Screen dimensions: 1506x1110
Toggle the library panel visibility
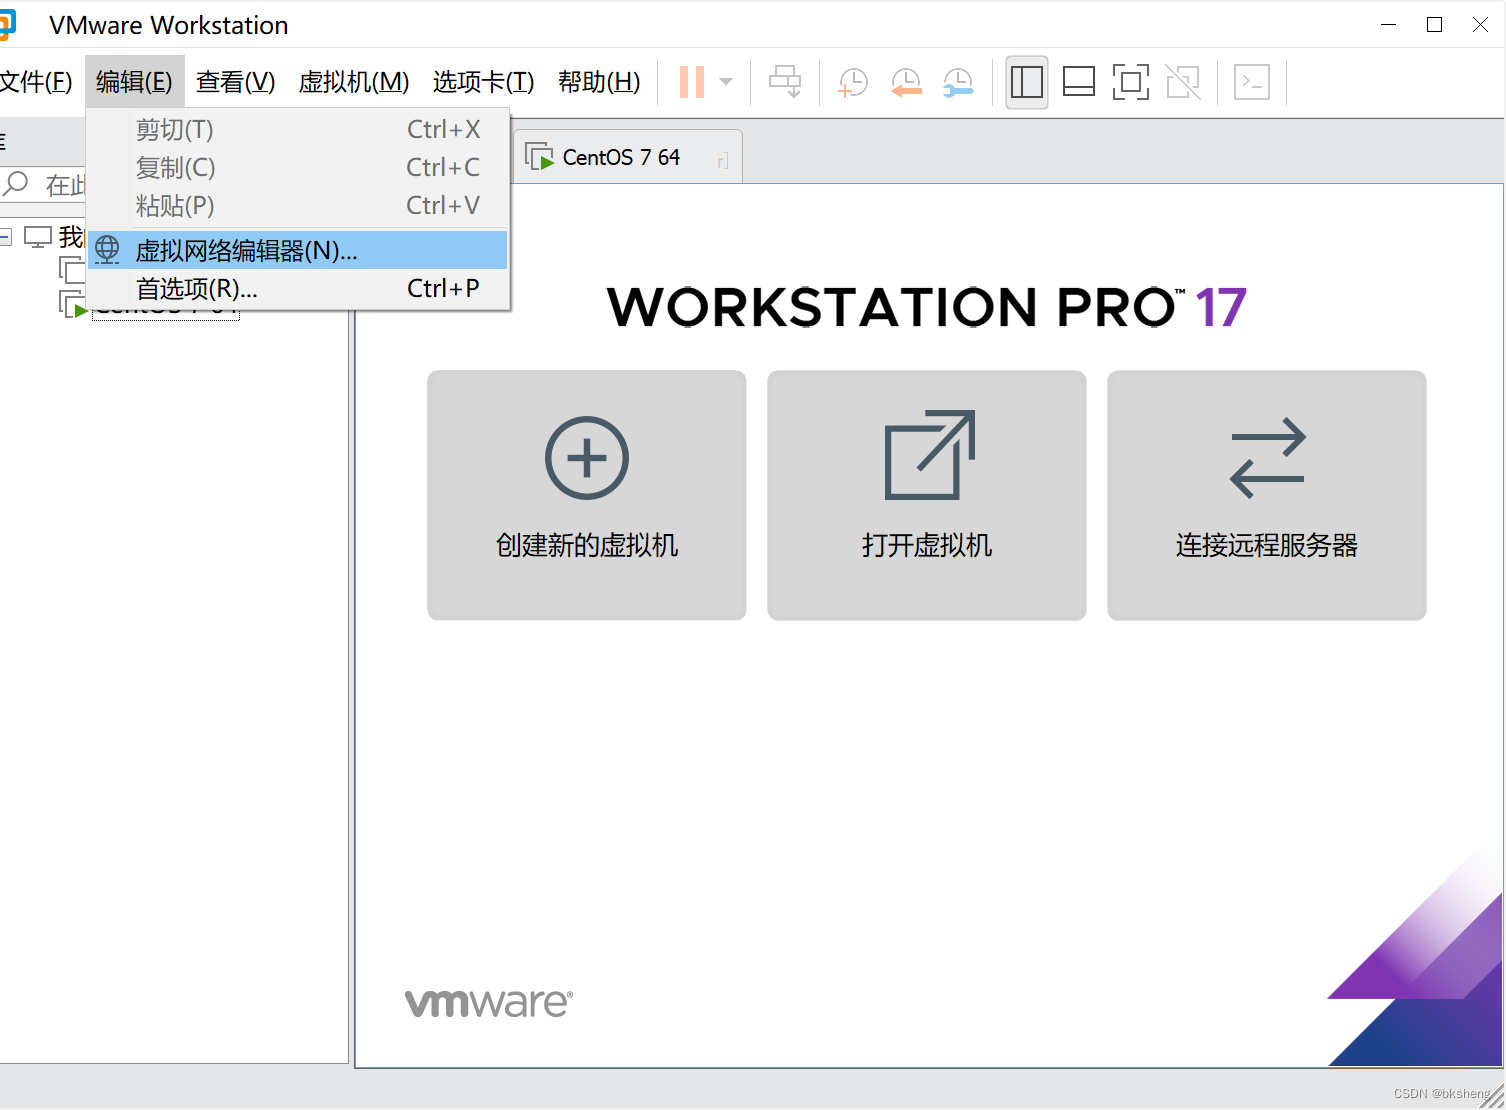(x=1026, y=81)
